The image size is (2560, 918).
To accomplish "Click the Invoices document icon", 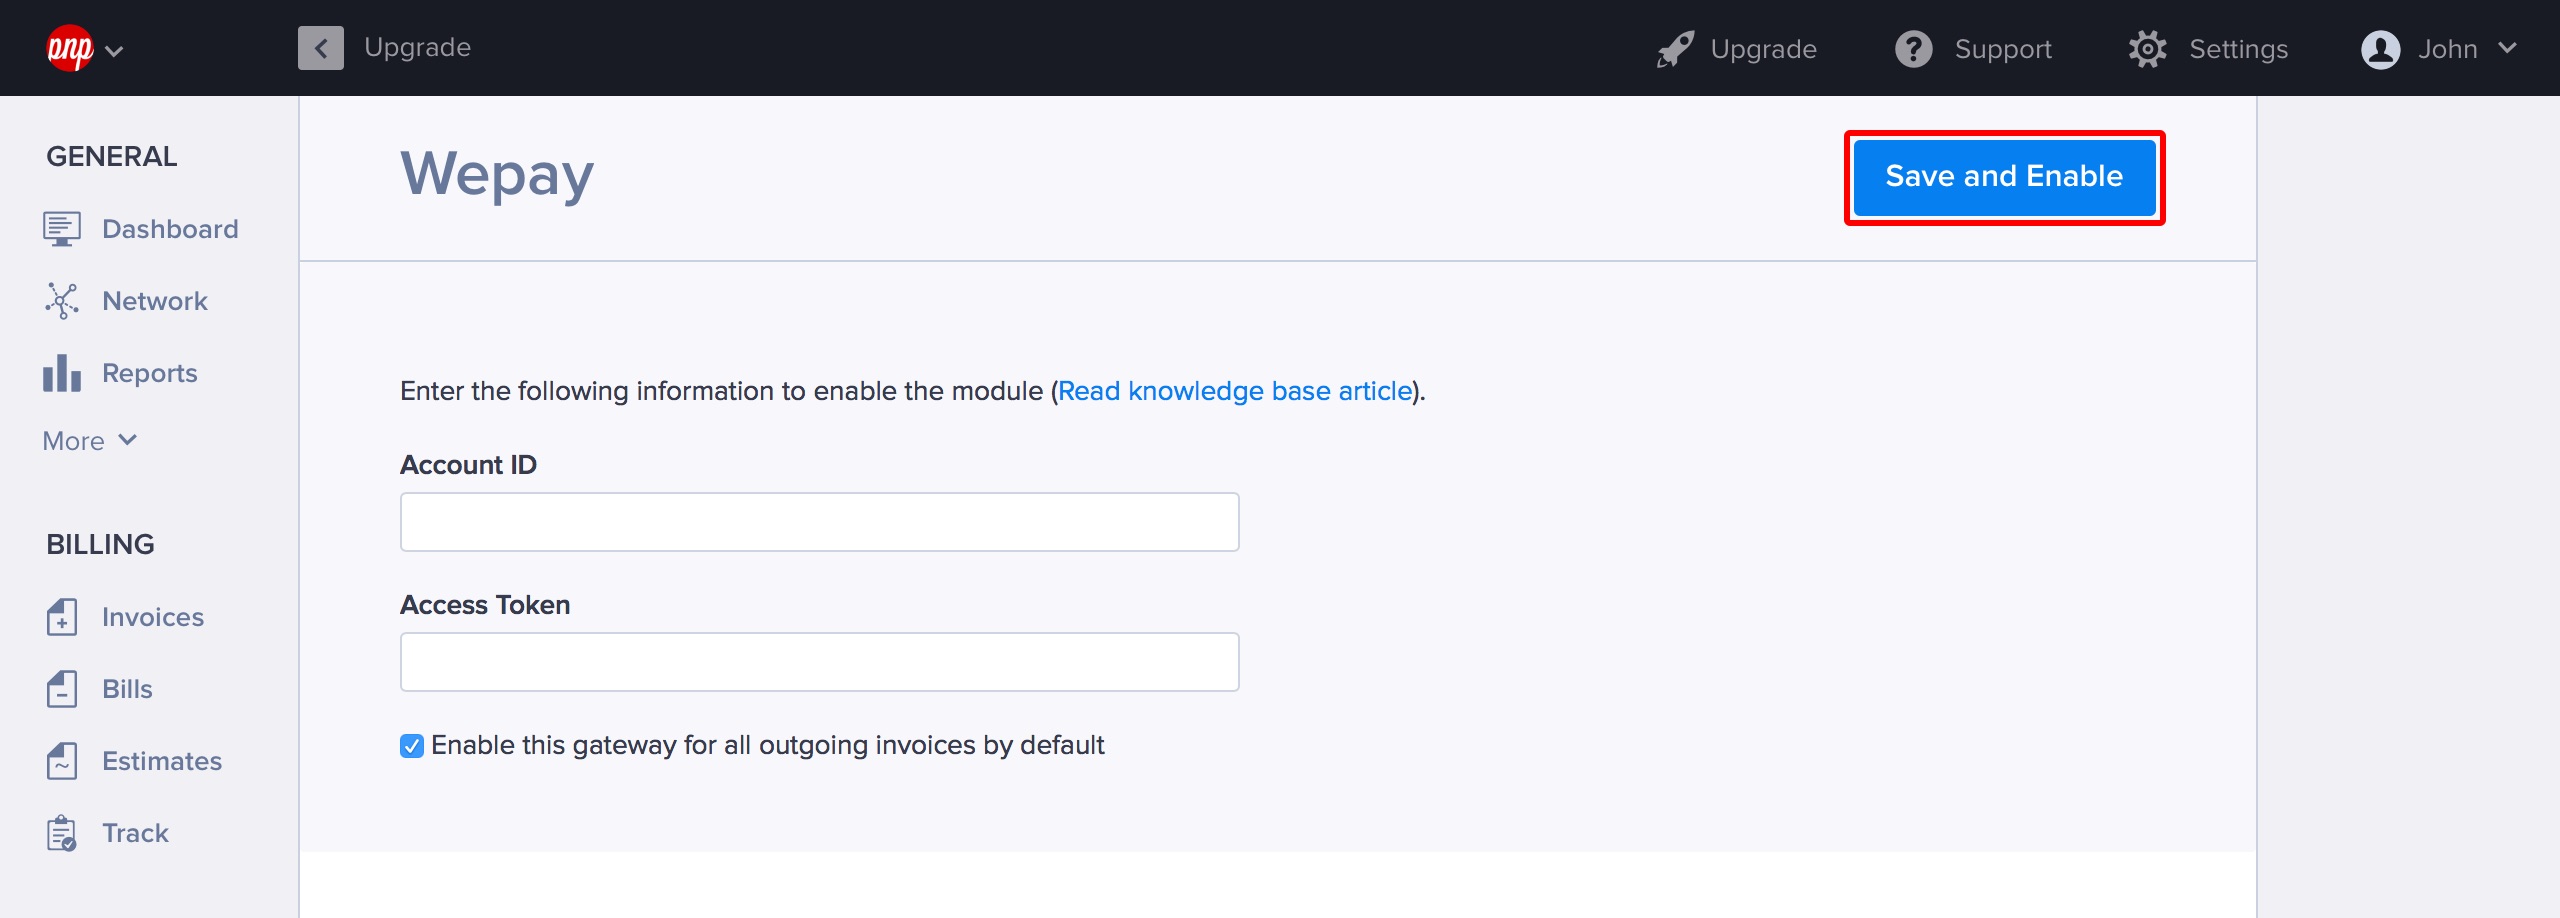I will 61,617.
